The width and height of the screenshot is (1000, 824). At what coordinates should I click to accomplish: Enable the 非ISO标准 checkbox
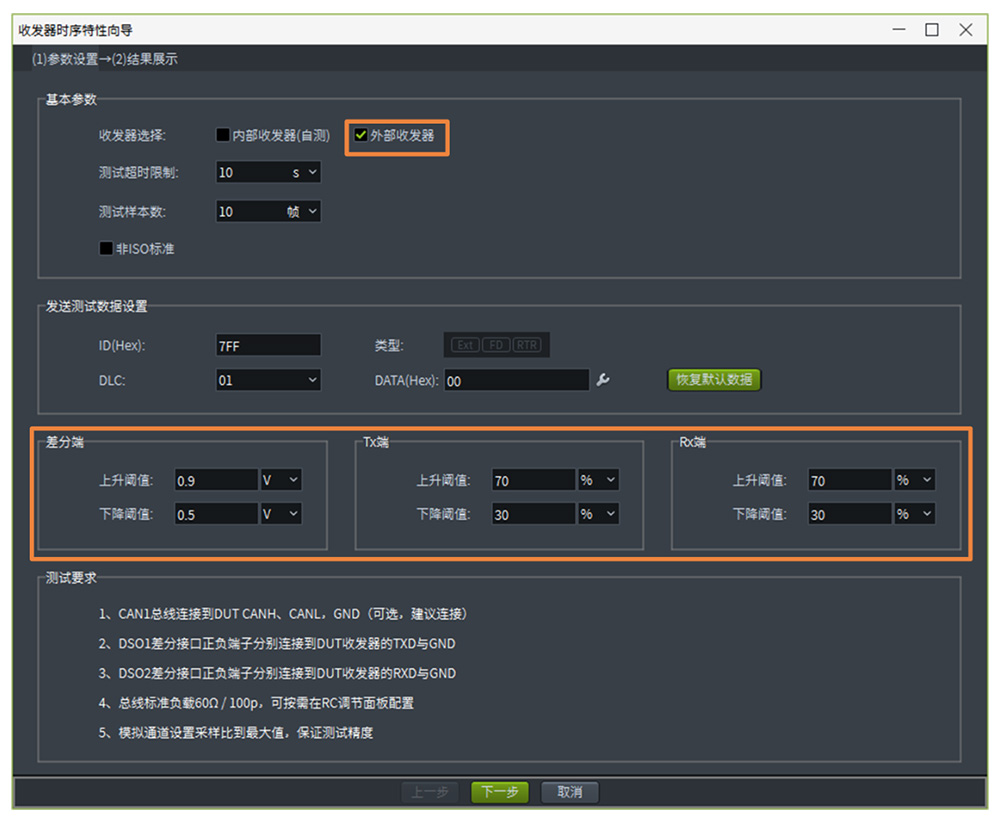coord(106,248)
